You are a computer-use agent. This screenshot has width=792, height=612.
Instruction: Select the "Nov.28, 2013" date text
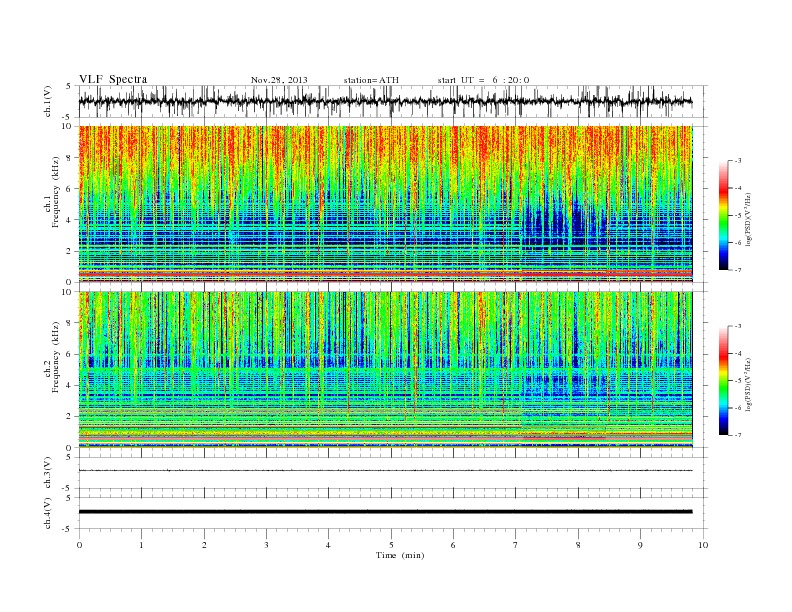tap(279, 80)
